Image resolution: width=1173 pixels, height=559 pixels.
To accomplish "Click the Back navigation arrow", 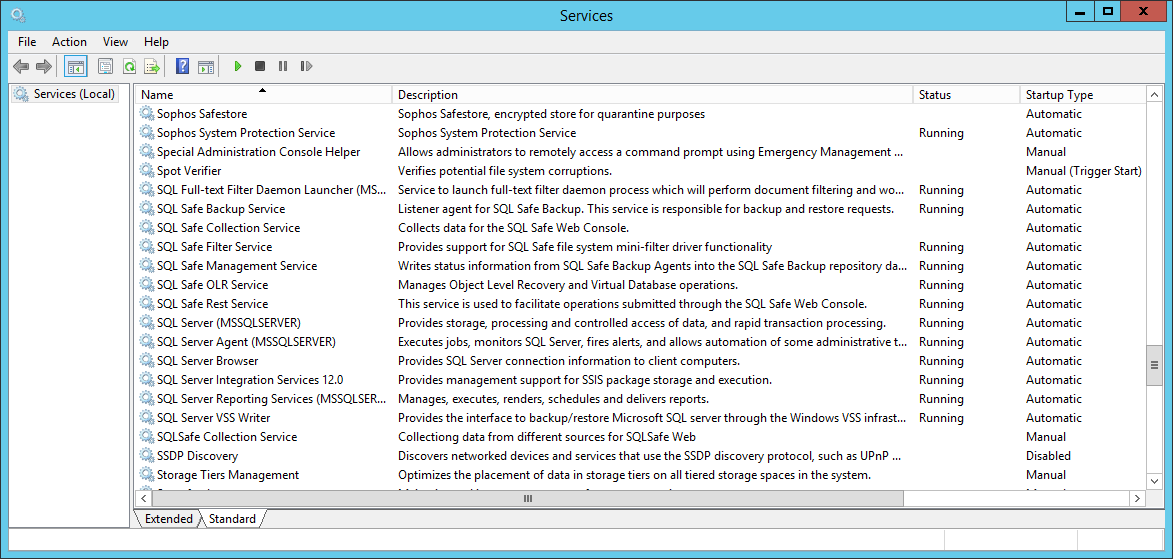I will (x=21, y=67).
